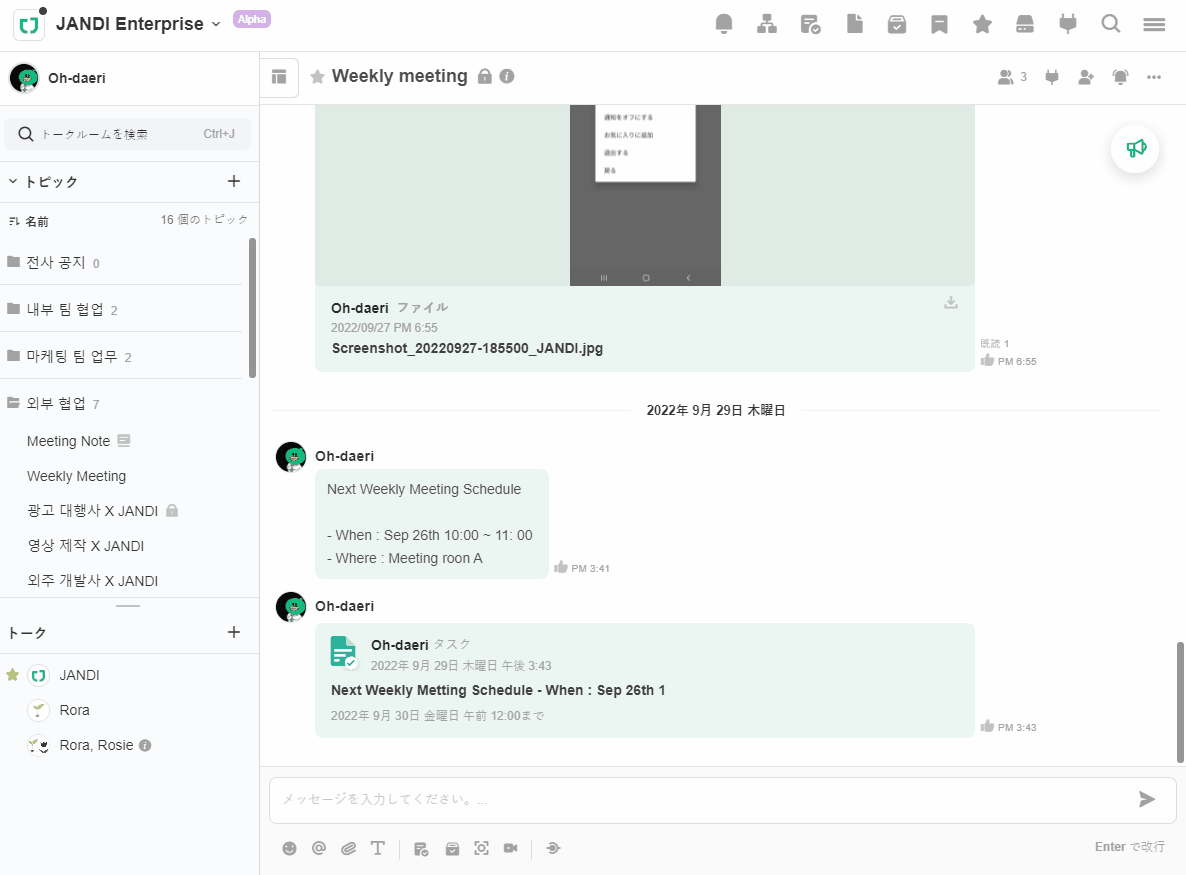Download Screenshot_20220927-185500_JANDI.jpg file
This screenshot has width=1186, height=875.
[x=951, y=303]
